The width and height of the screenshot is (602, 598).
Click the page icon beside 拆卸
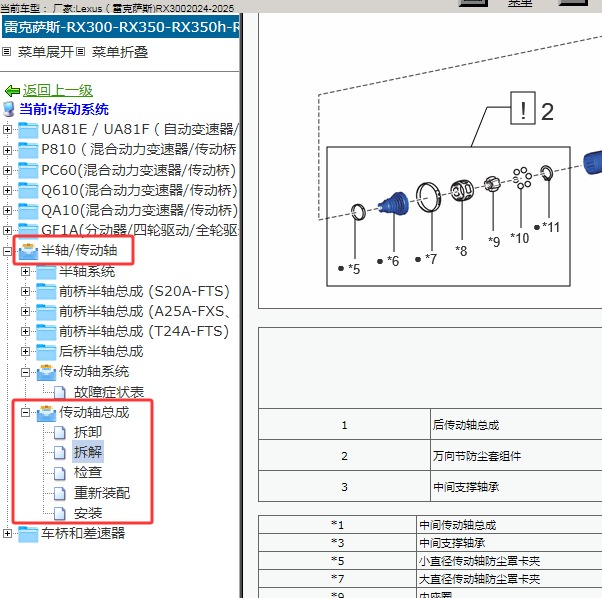coord(60,433)
